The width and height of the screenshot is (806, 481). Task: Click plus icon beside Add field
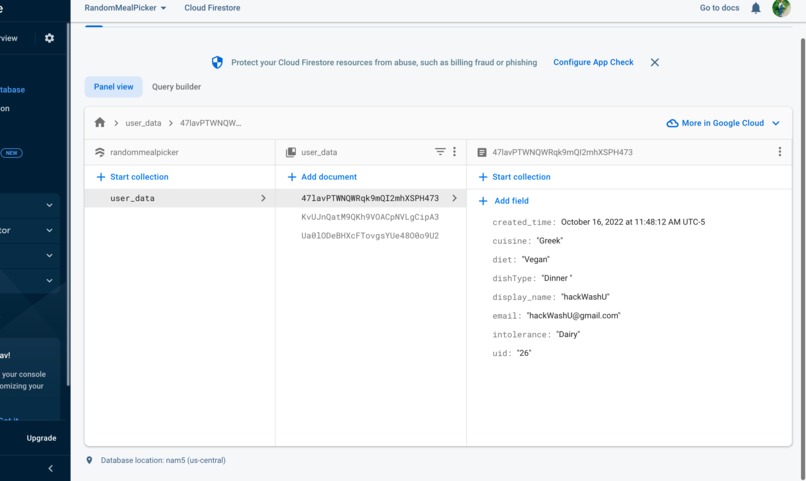click(483, 201)
